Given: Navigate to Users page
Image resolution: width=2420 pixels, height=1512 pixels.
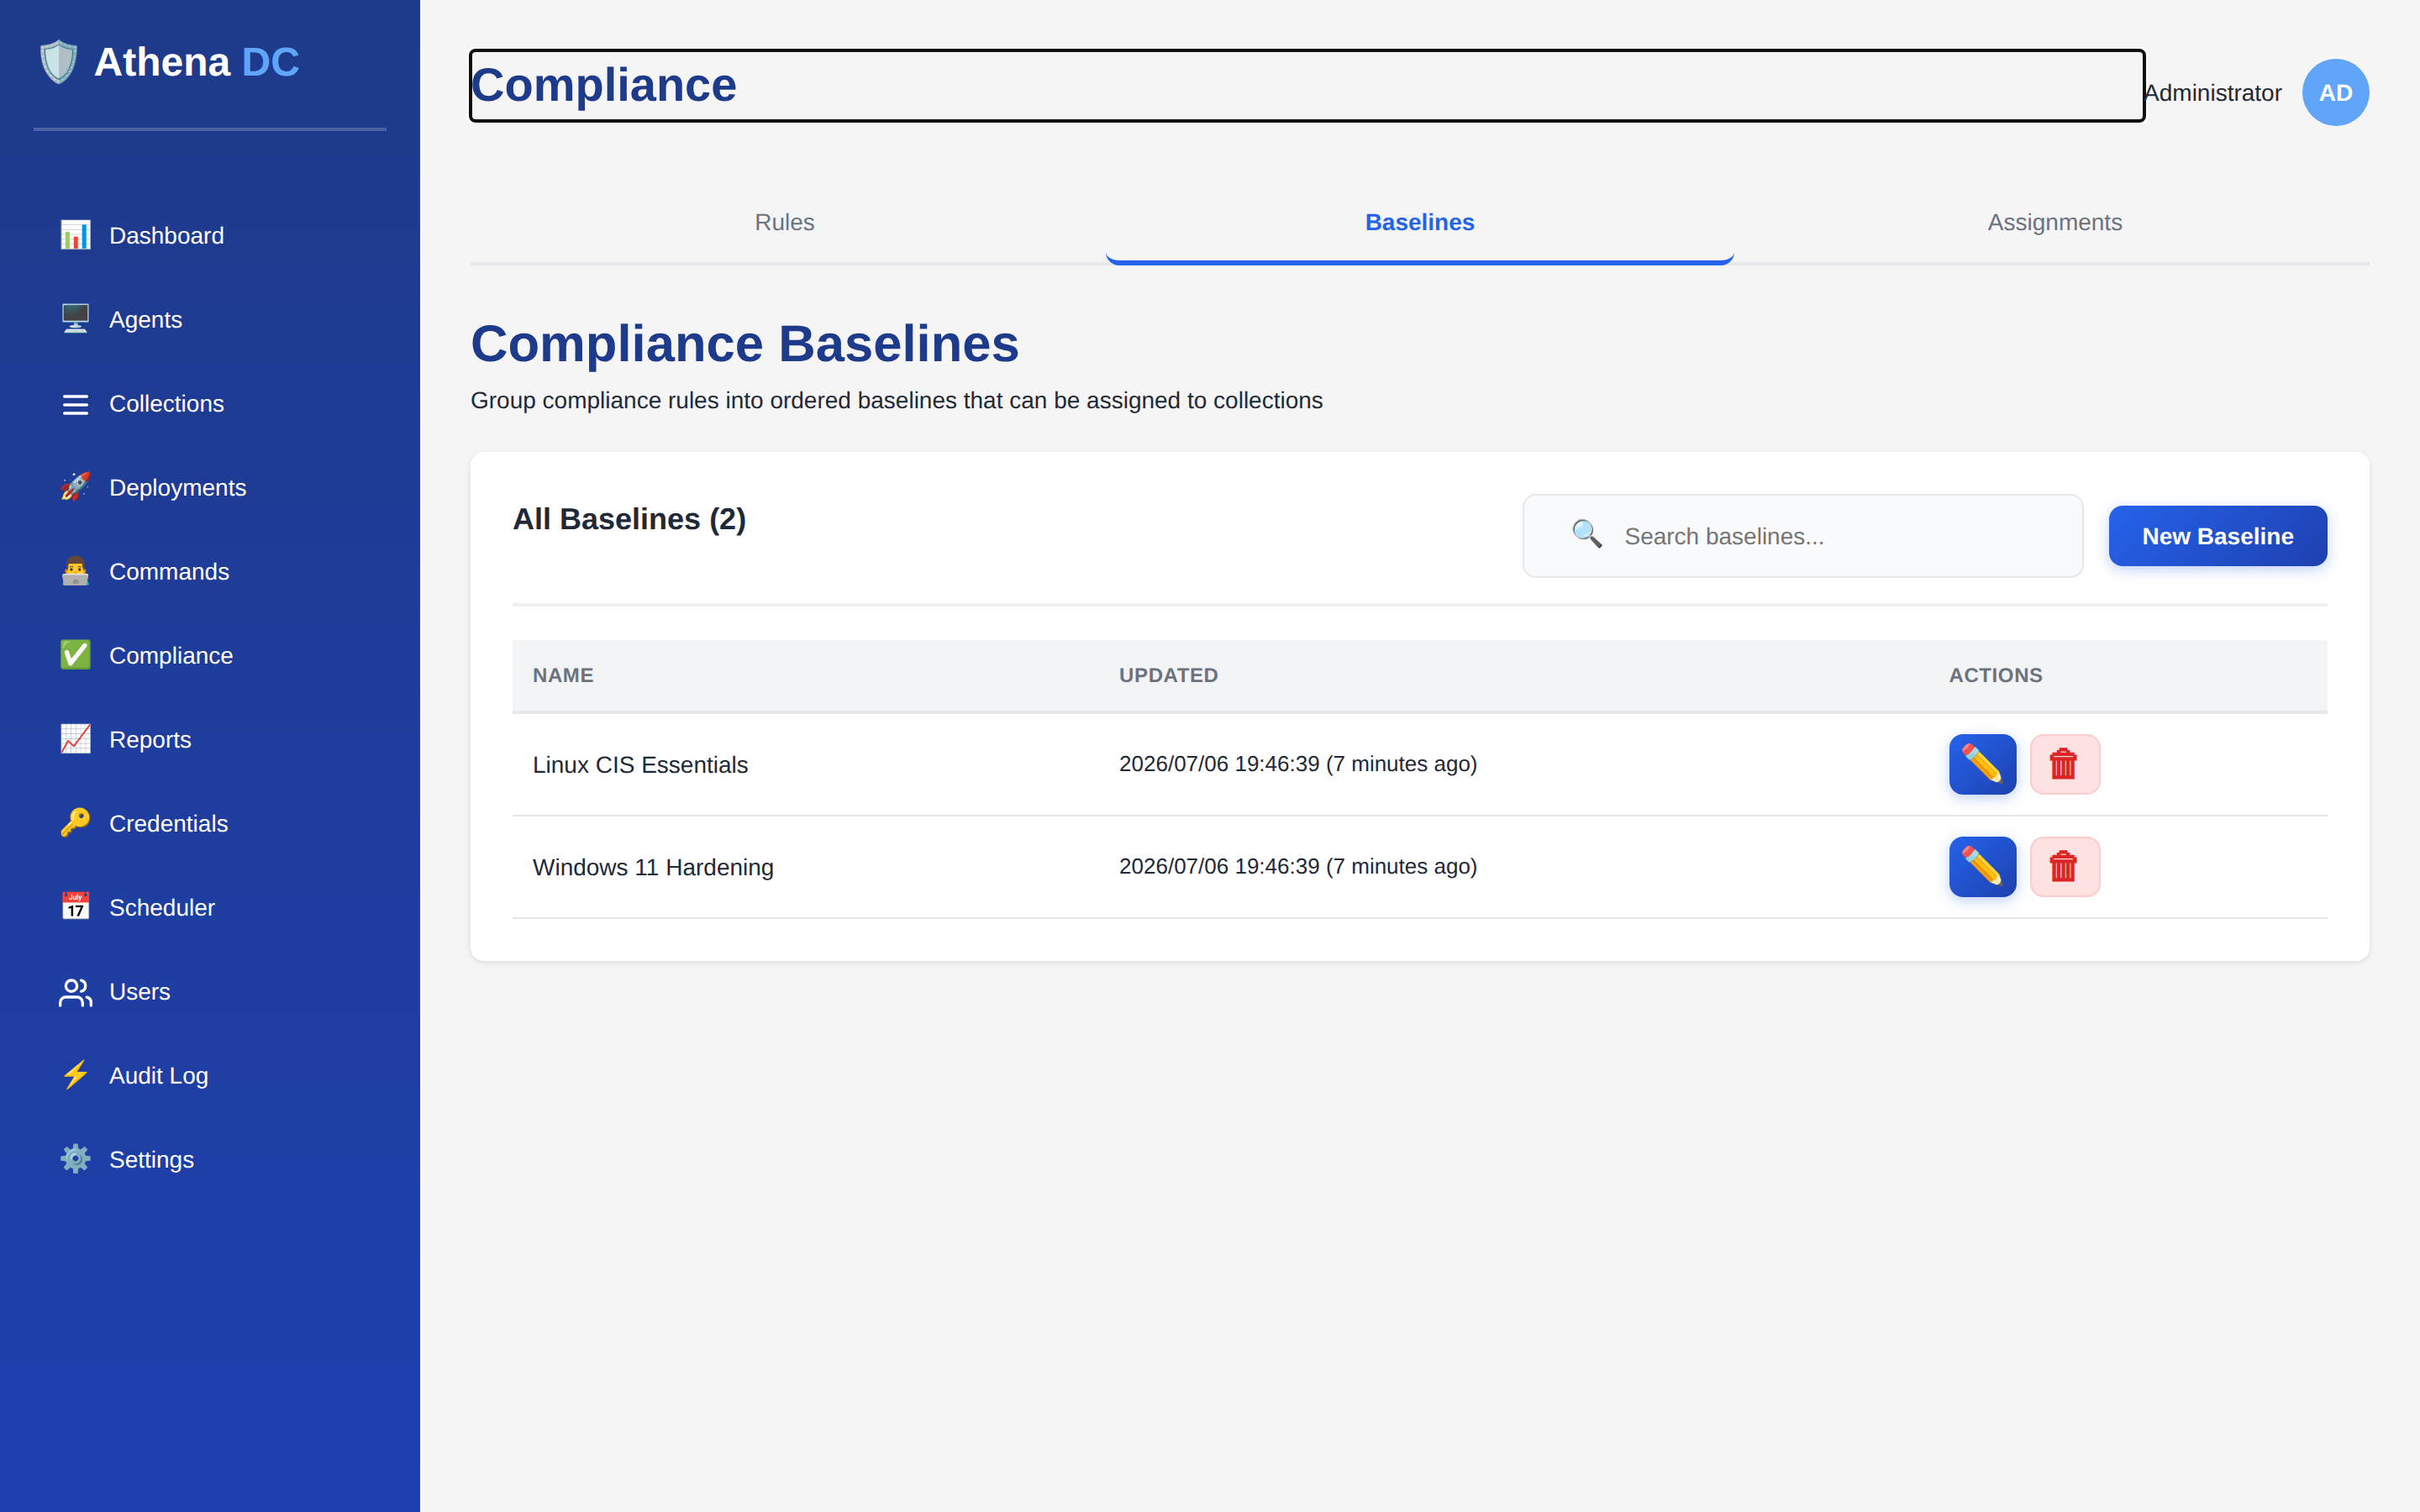Looking at the screenshot, I should tap(210, 991).
